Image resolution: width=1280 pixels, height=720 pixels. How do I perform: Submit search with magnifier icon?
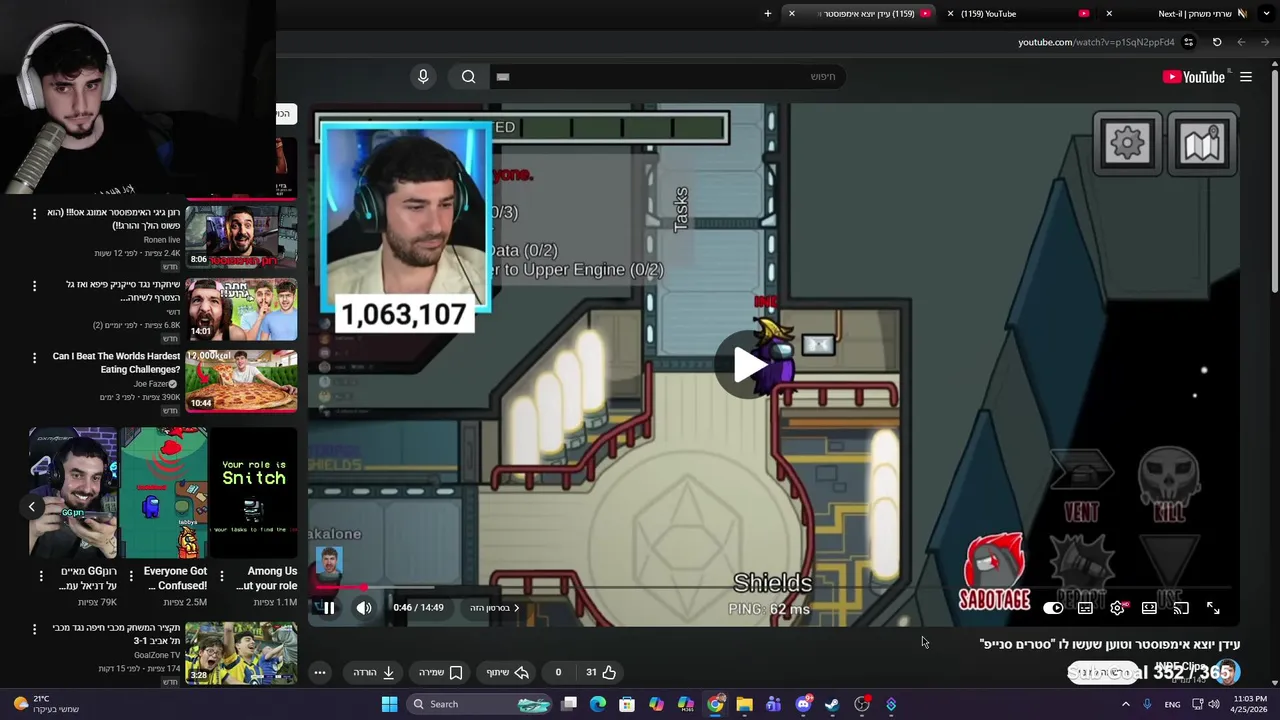pos(468,77)
